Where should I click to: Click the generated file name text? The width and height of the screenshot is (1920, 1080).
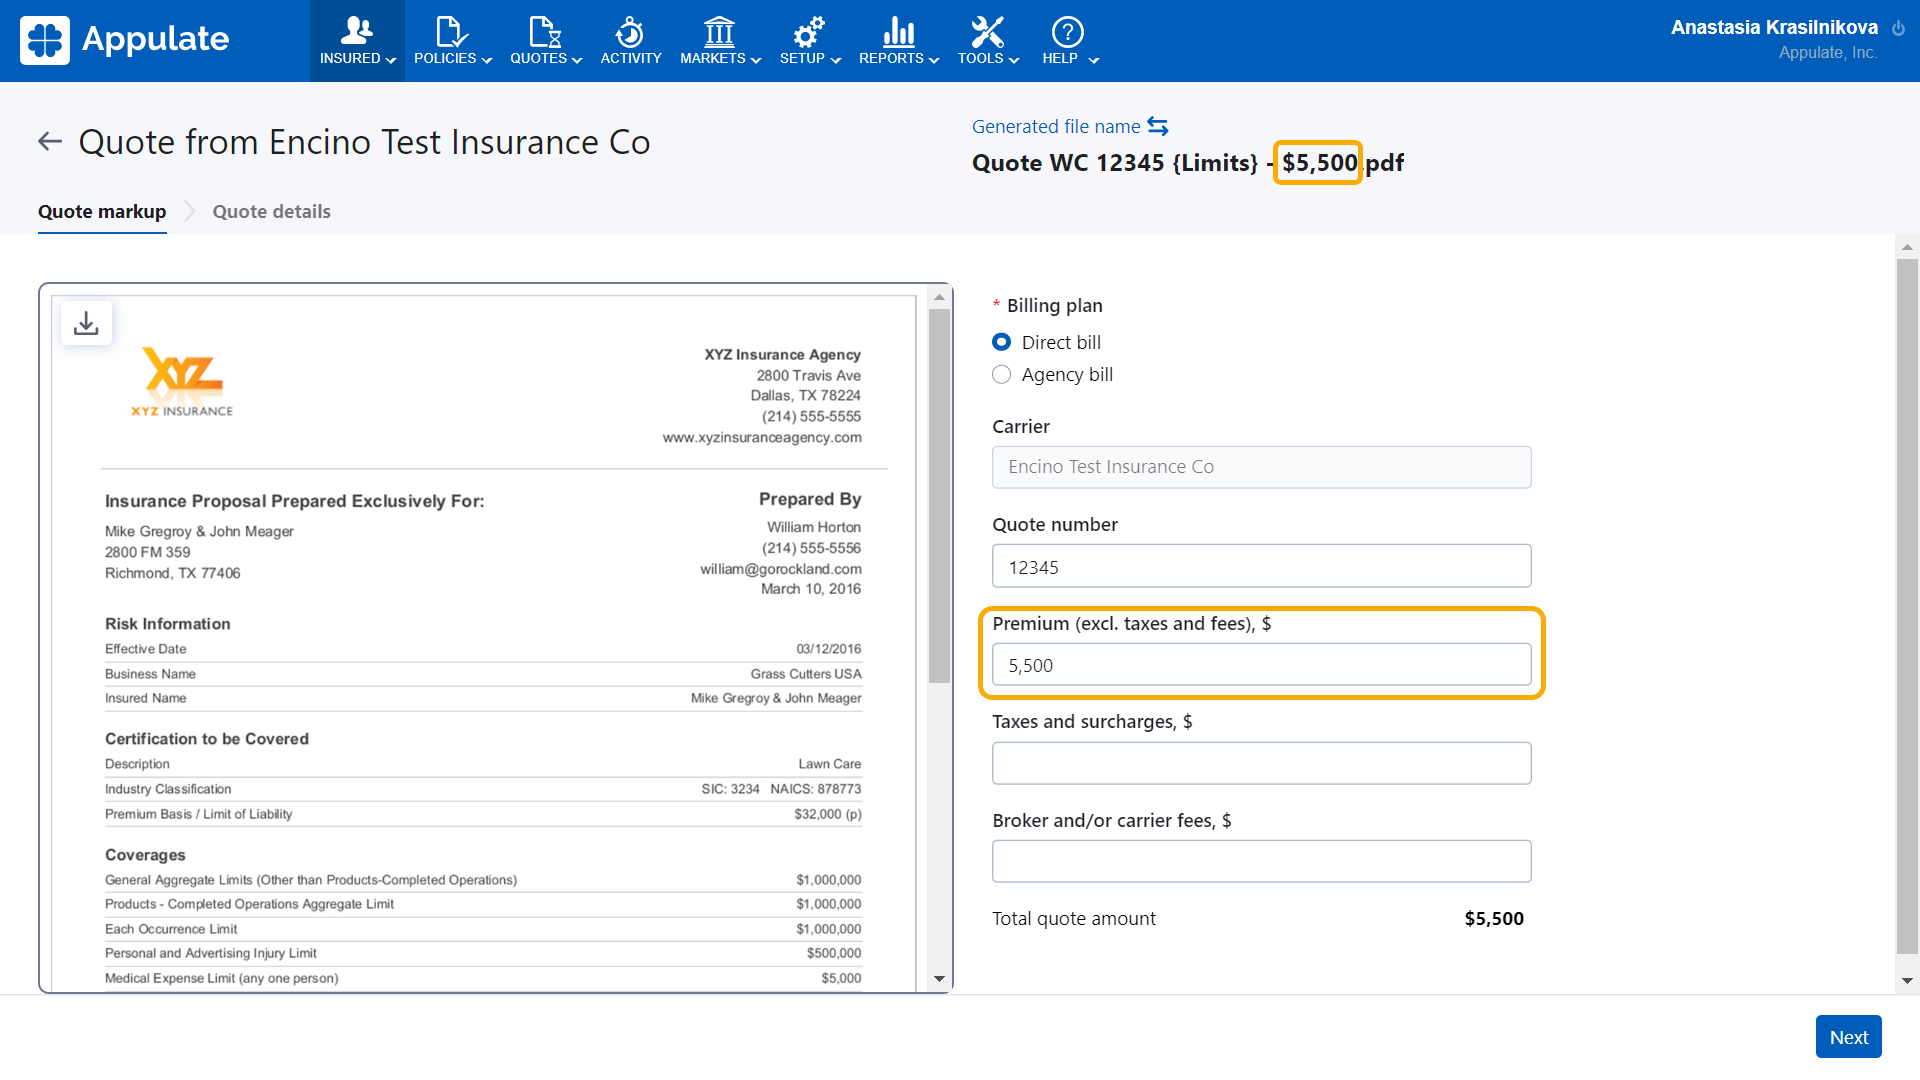(x=1188, y=163)
